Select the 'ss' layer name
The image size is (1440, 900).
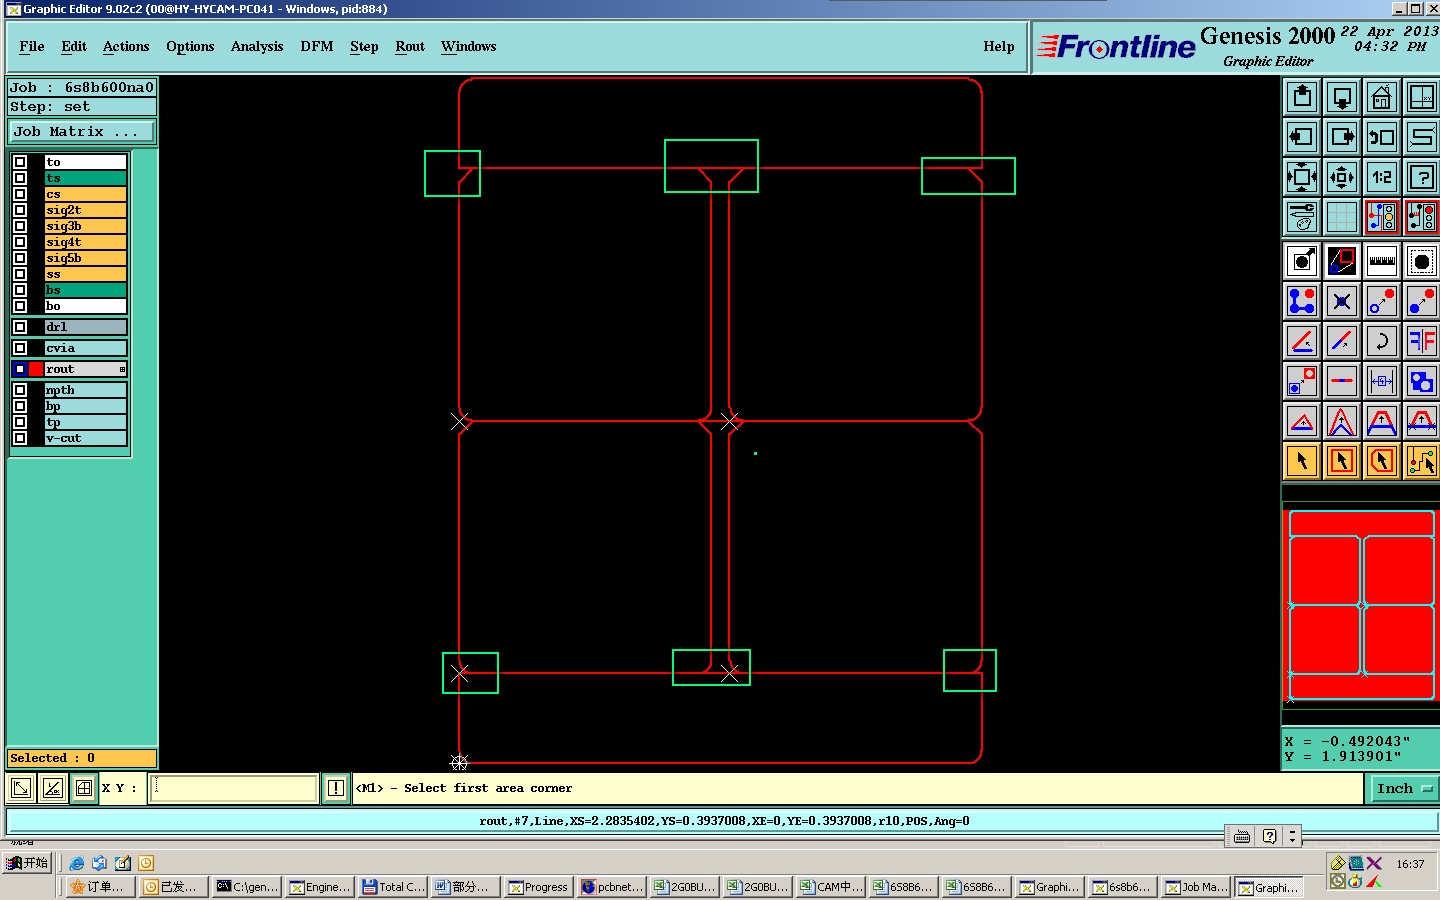(86, 274)
